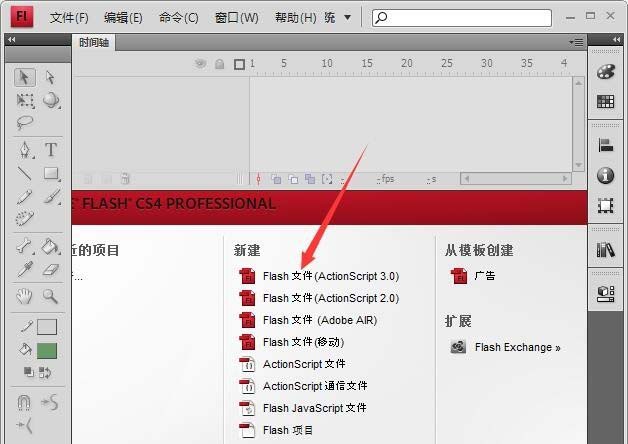Select the Hand tool
The image size is (628, 444).
[x=24, y=297]
